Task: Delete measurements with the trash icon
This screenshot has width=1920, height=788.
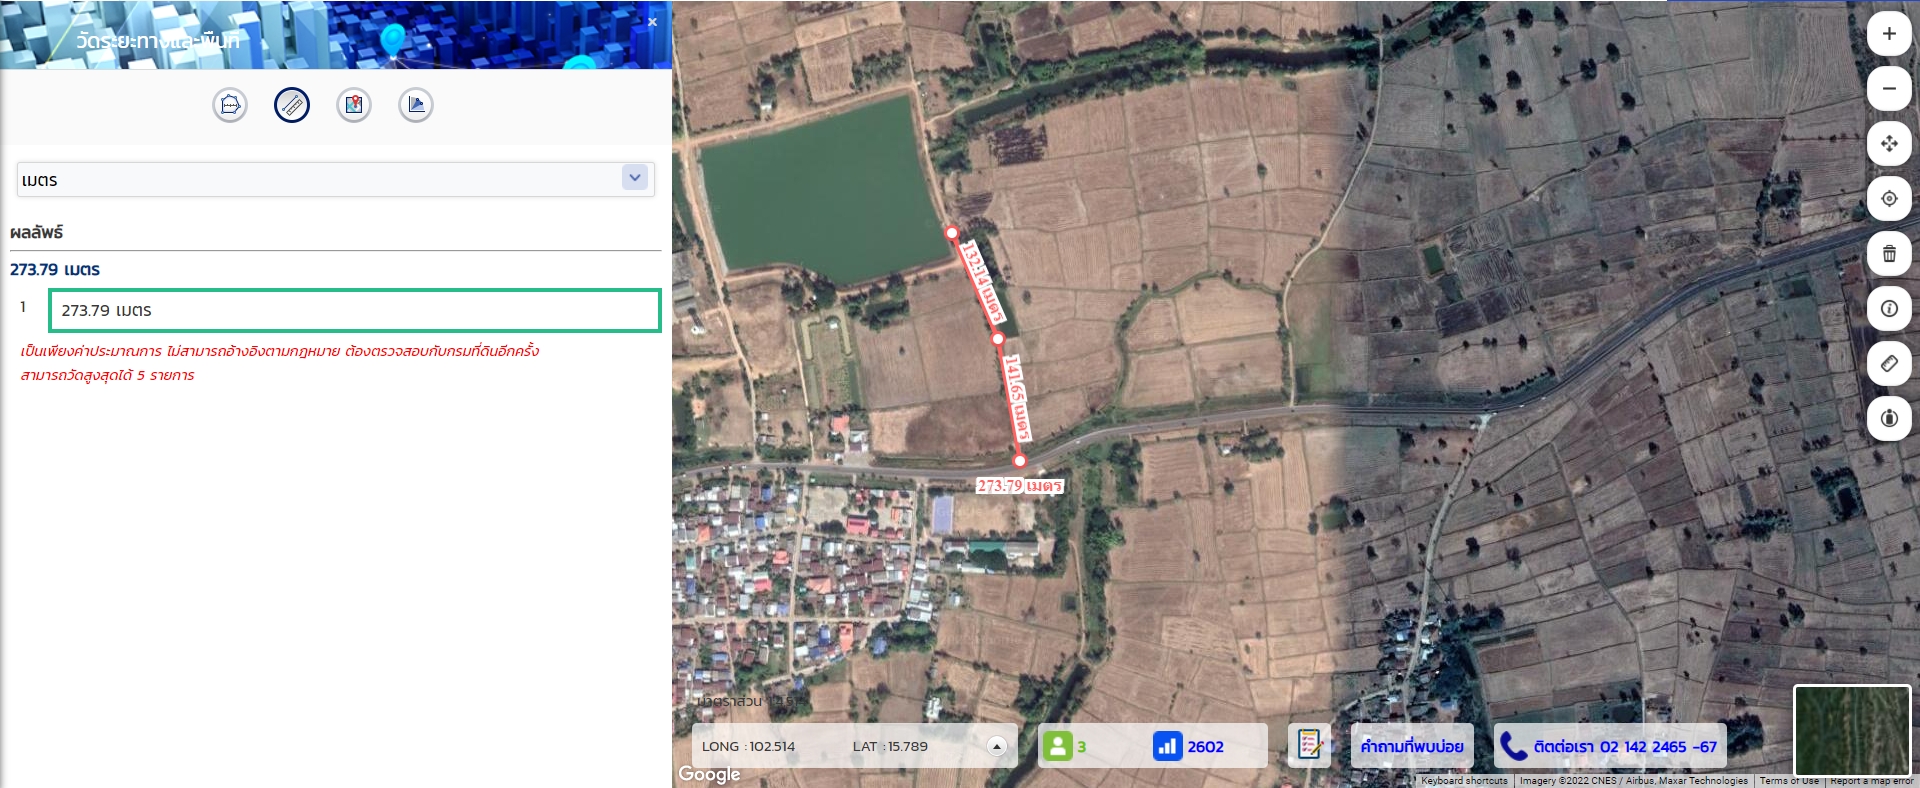Action: (x=1889, y=254)
